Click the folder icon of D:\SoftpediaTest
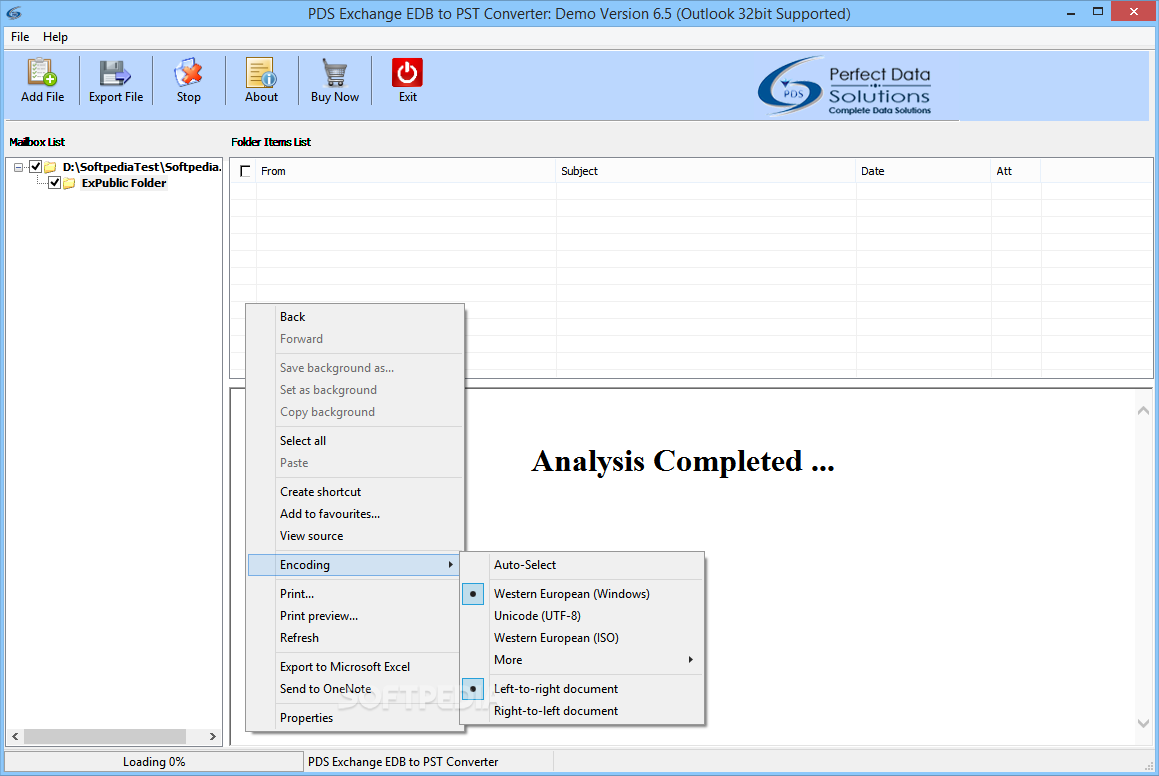The image size is (1159, 776). (x=50, y=167)
